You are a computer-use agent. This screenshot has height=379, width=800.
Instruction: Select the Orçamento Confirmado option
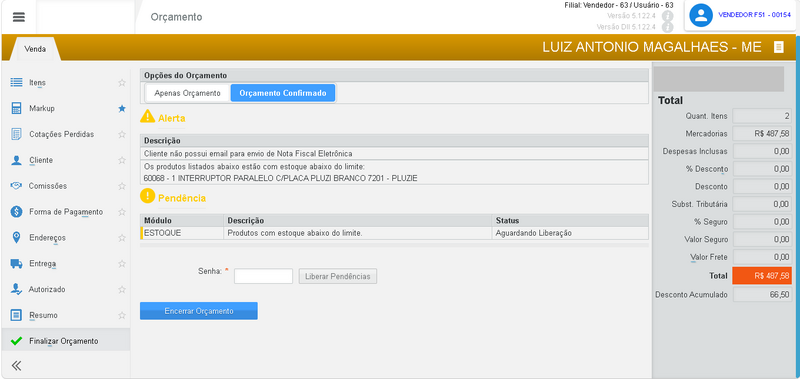283,93
